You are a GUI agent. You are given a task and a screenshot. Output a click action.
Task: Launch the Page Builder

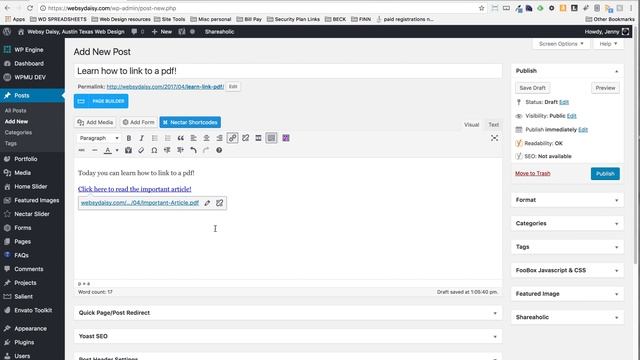[101, 101]
